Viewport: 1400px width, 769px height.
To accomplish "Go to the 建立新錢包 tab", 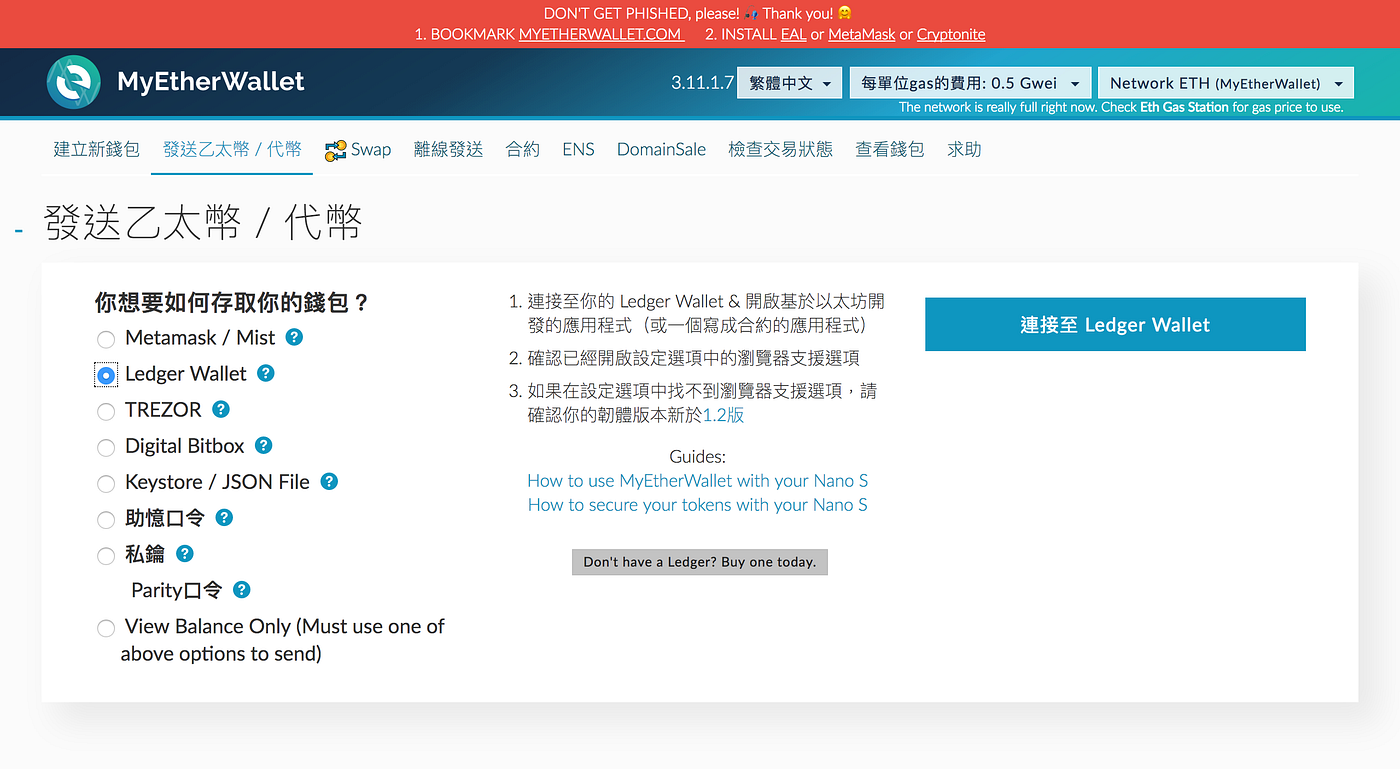I will pyautogui.click(x=97, y=149).
